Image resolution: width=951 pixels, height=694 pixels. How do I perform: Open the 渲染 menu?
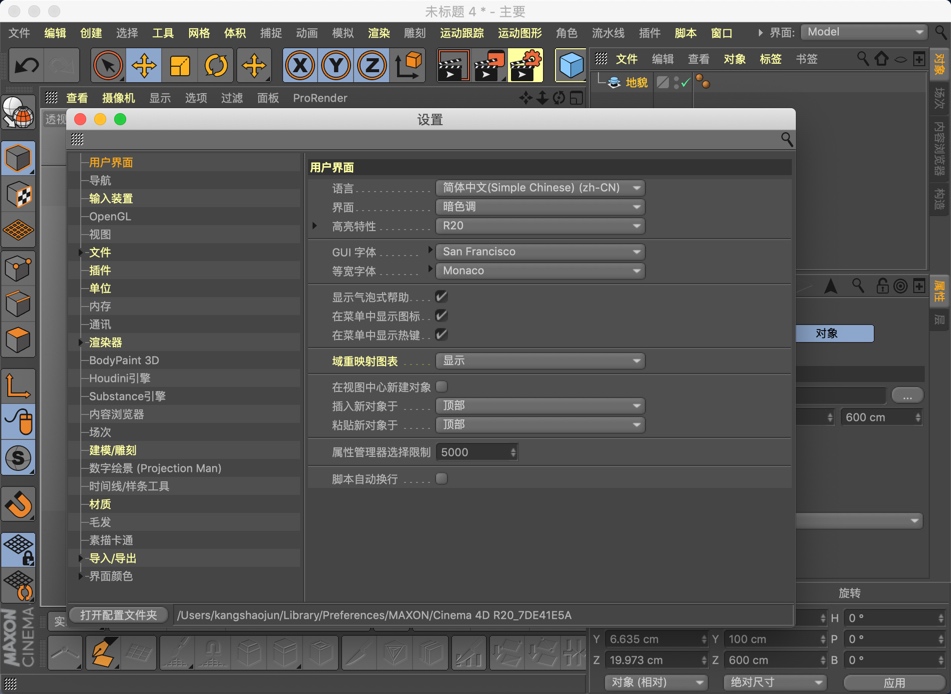coord(378,33)
